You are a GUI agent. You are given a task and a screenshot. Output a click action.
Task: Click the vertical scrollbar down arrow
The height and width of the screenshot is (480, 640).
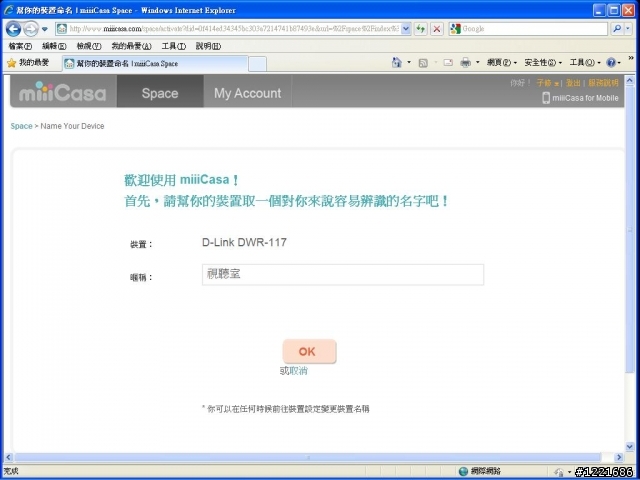pyautogui.click(x=630, y=447)
